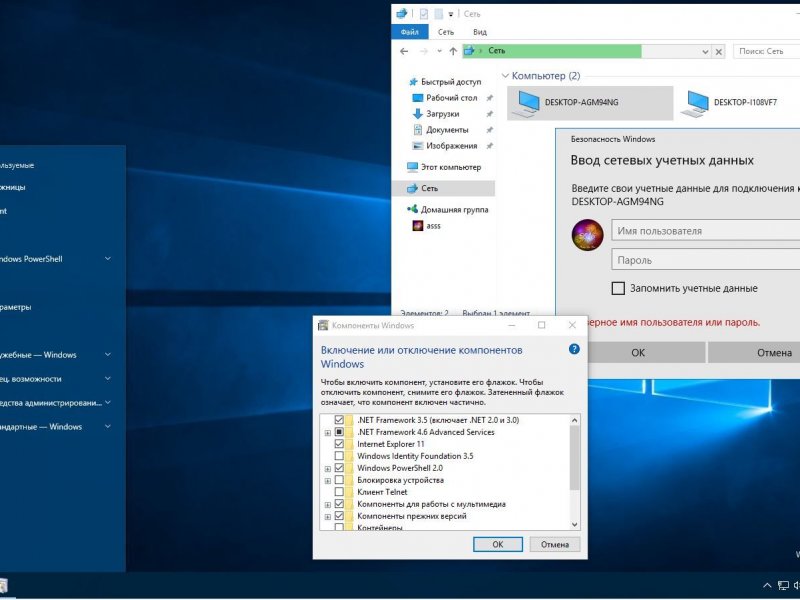
Task: Click Отмена in the credentials dialog
Action: [x=754, y=353]
